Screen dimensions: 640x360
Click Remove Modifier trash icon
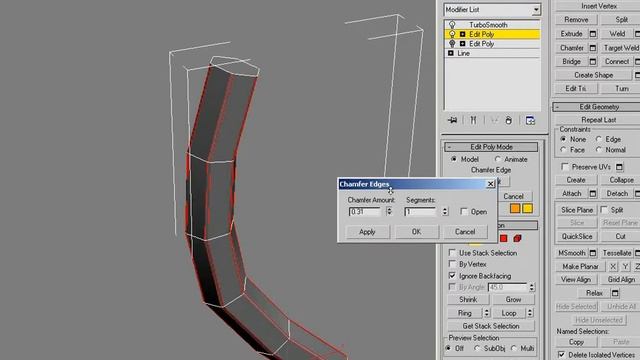click(x=509, y=120)
